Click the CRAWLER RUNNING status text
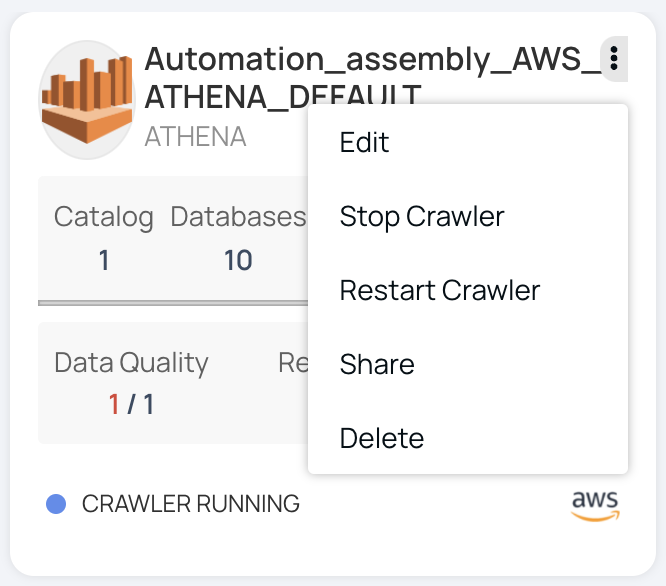Screen dimensions: 666x586 191,504
